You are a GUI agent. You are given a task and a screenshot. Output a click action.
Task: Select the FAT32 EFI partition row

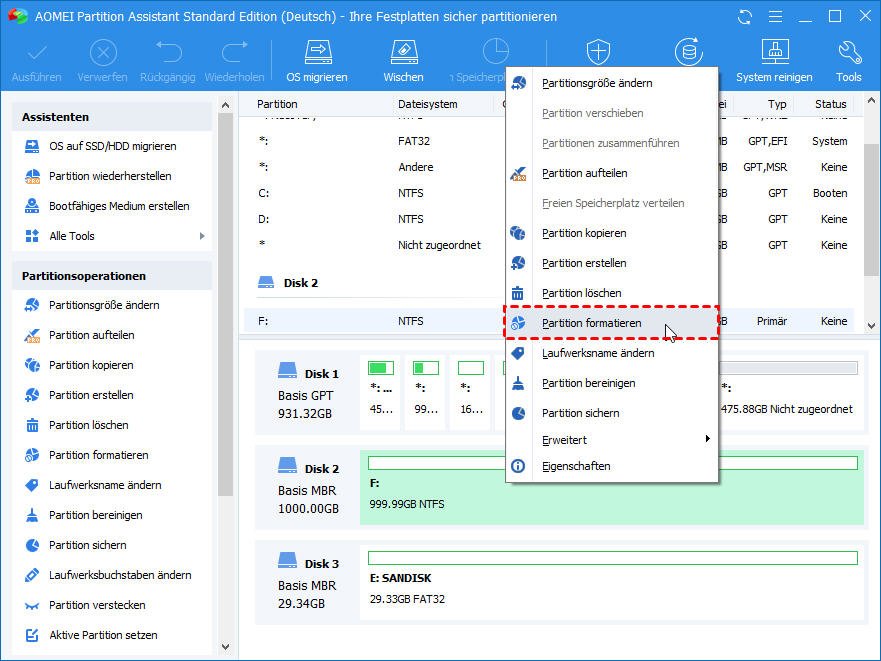click(x=549, y=141)
